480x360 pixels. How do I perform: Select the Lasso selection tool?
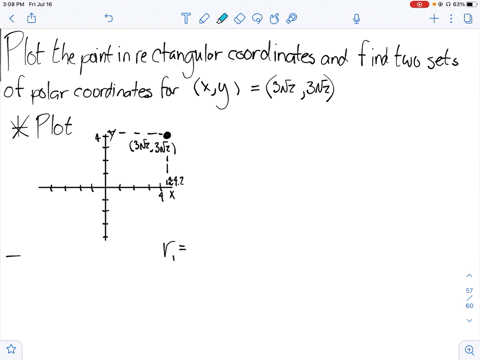click(x=257, y=18)
